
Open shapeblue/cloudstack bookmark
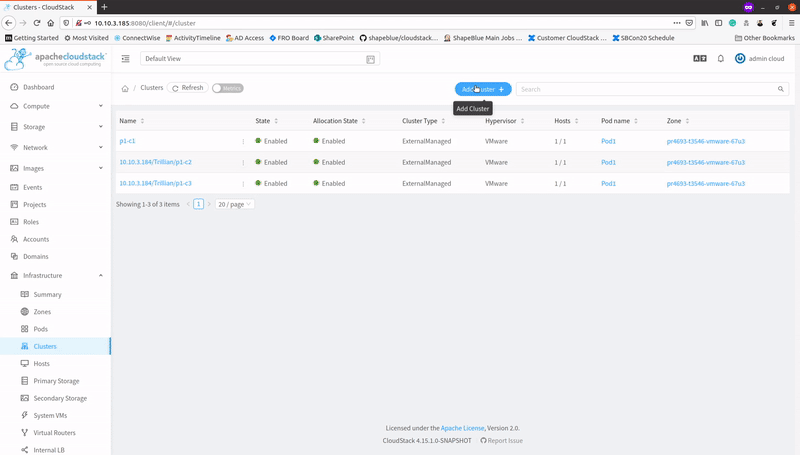[398, 38]
